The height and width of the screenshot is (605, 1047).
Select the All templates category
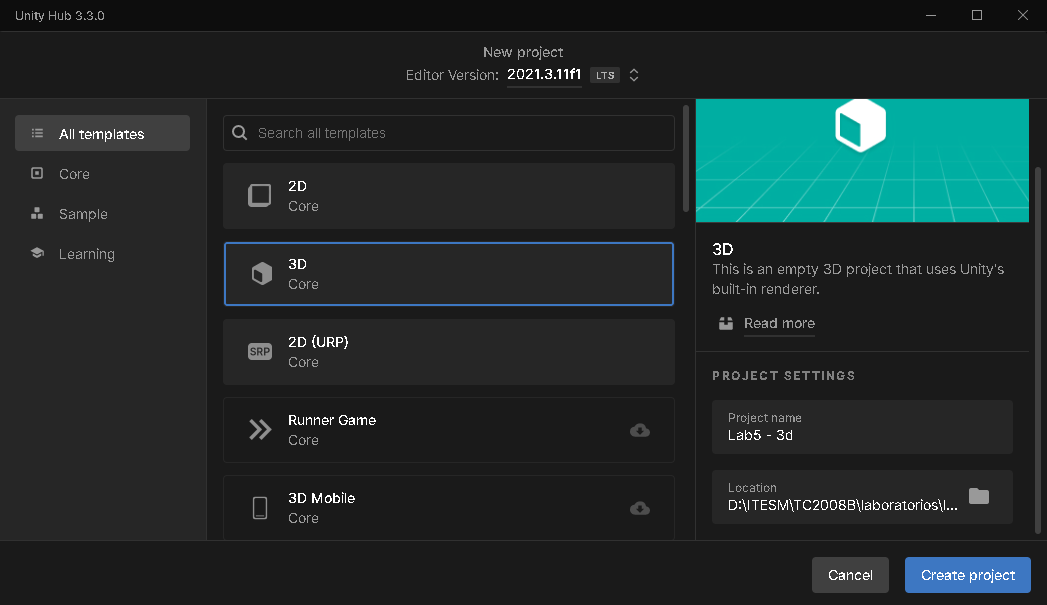[x=102, y=134]
